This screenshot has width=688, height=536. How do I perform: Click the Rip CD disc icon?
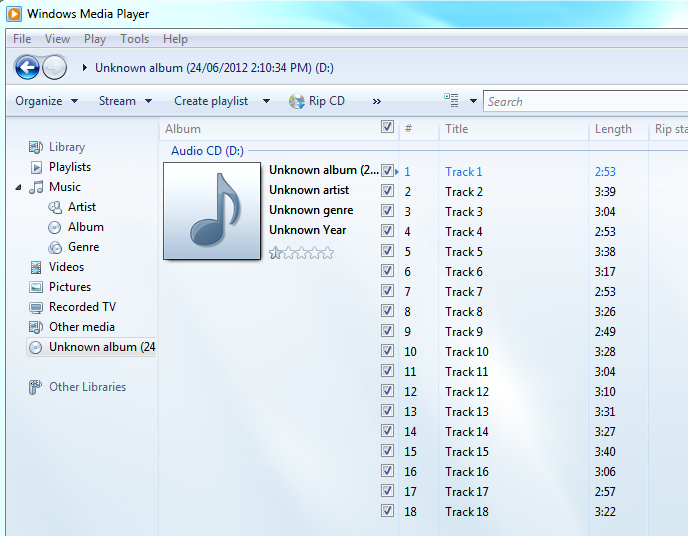pyautogui.click(x=296, y=101)
